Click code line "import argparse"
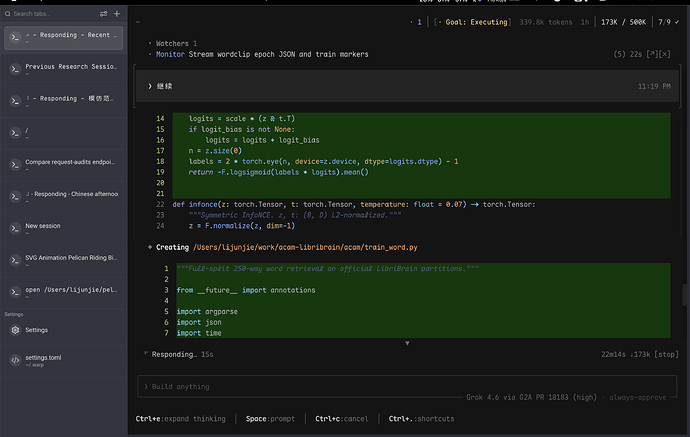690x437 pixels. pyautogui.click(x=207, y=312)
